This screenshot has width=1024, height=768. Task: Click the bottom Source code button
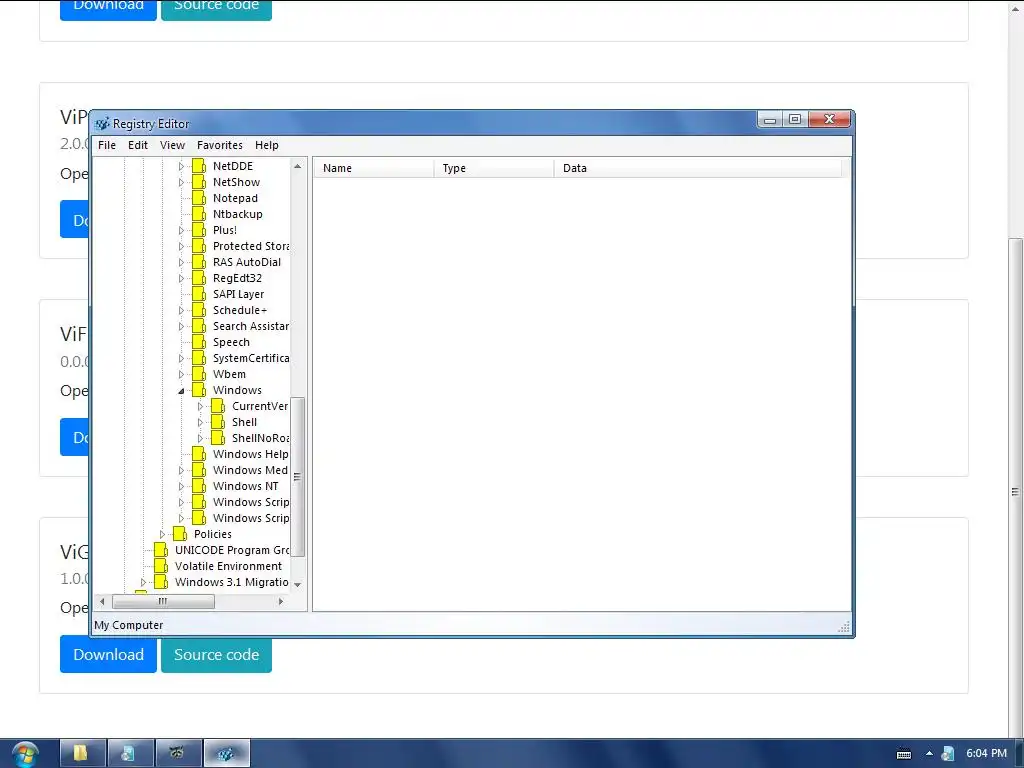[x=216, y=654]
